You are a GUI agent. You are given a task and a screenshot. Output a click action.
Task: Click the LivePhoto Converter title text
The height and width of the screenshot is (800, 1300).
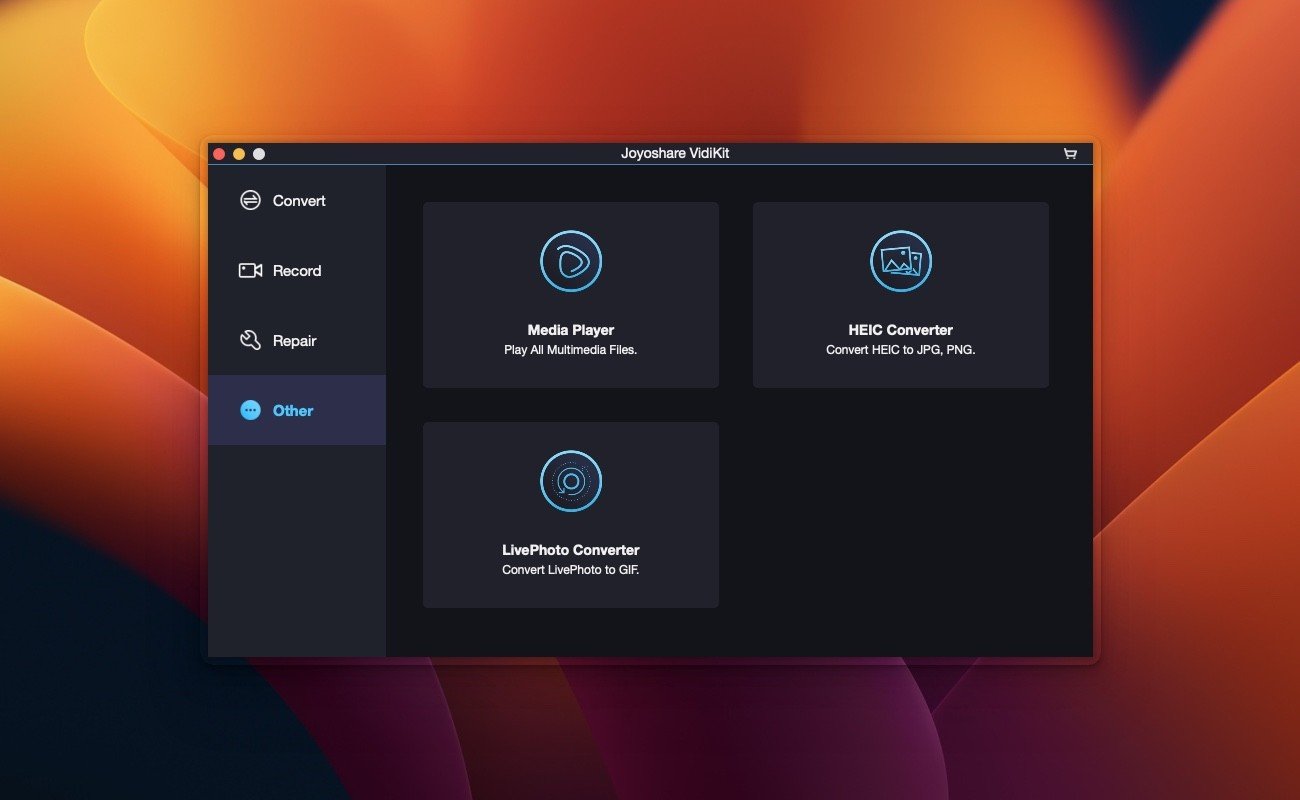click(571, 550)
